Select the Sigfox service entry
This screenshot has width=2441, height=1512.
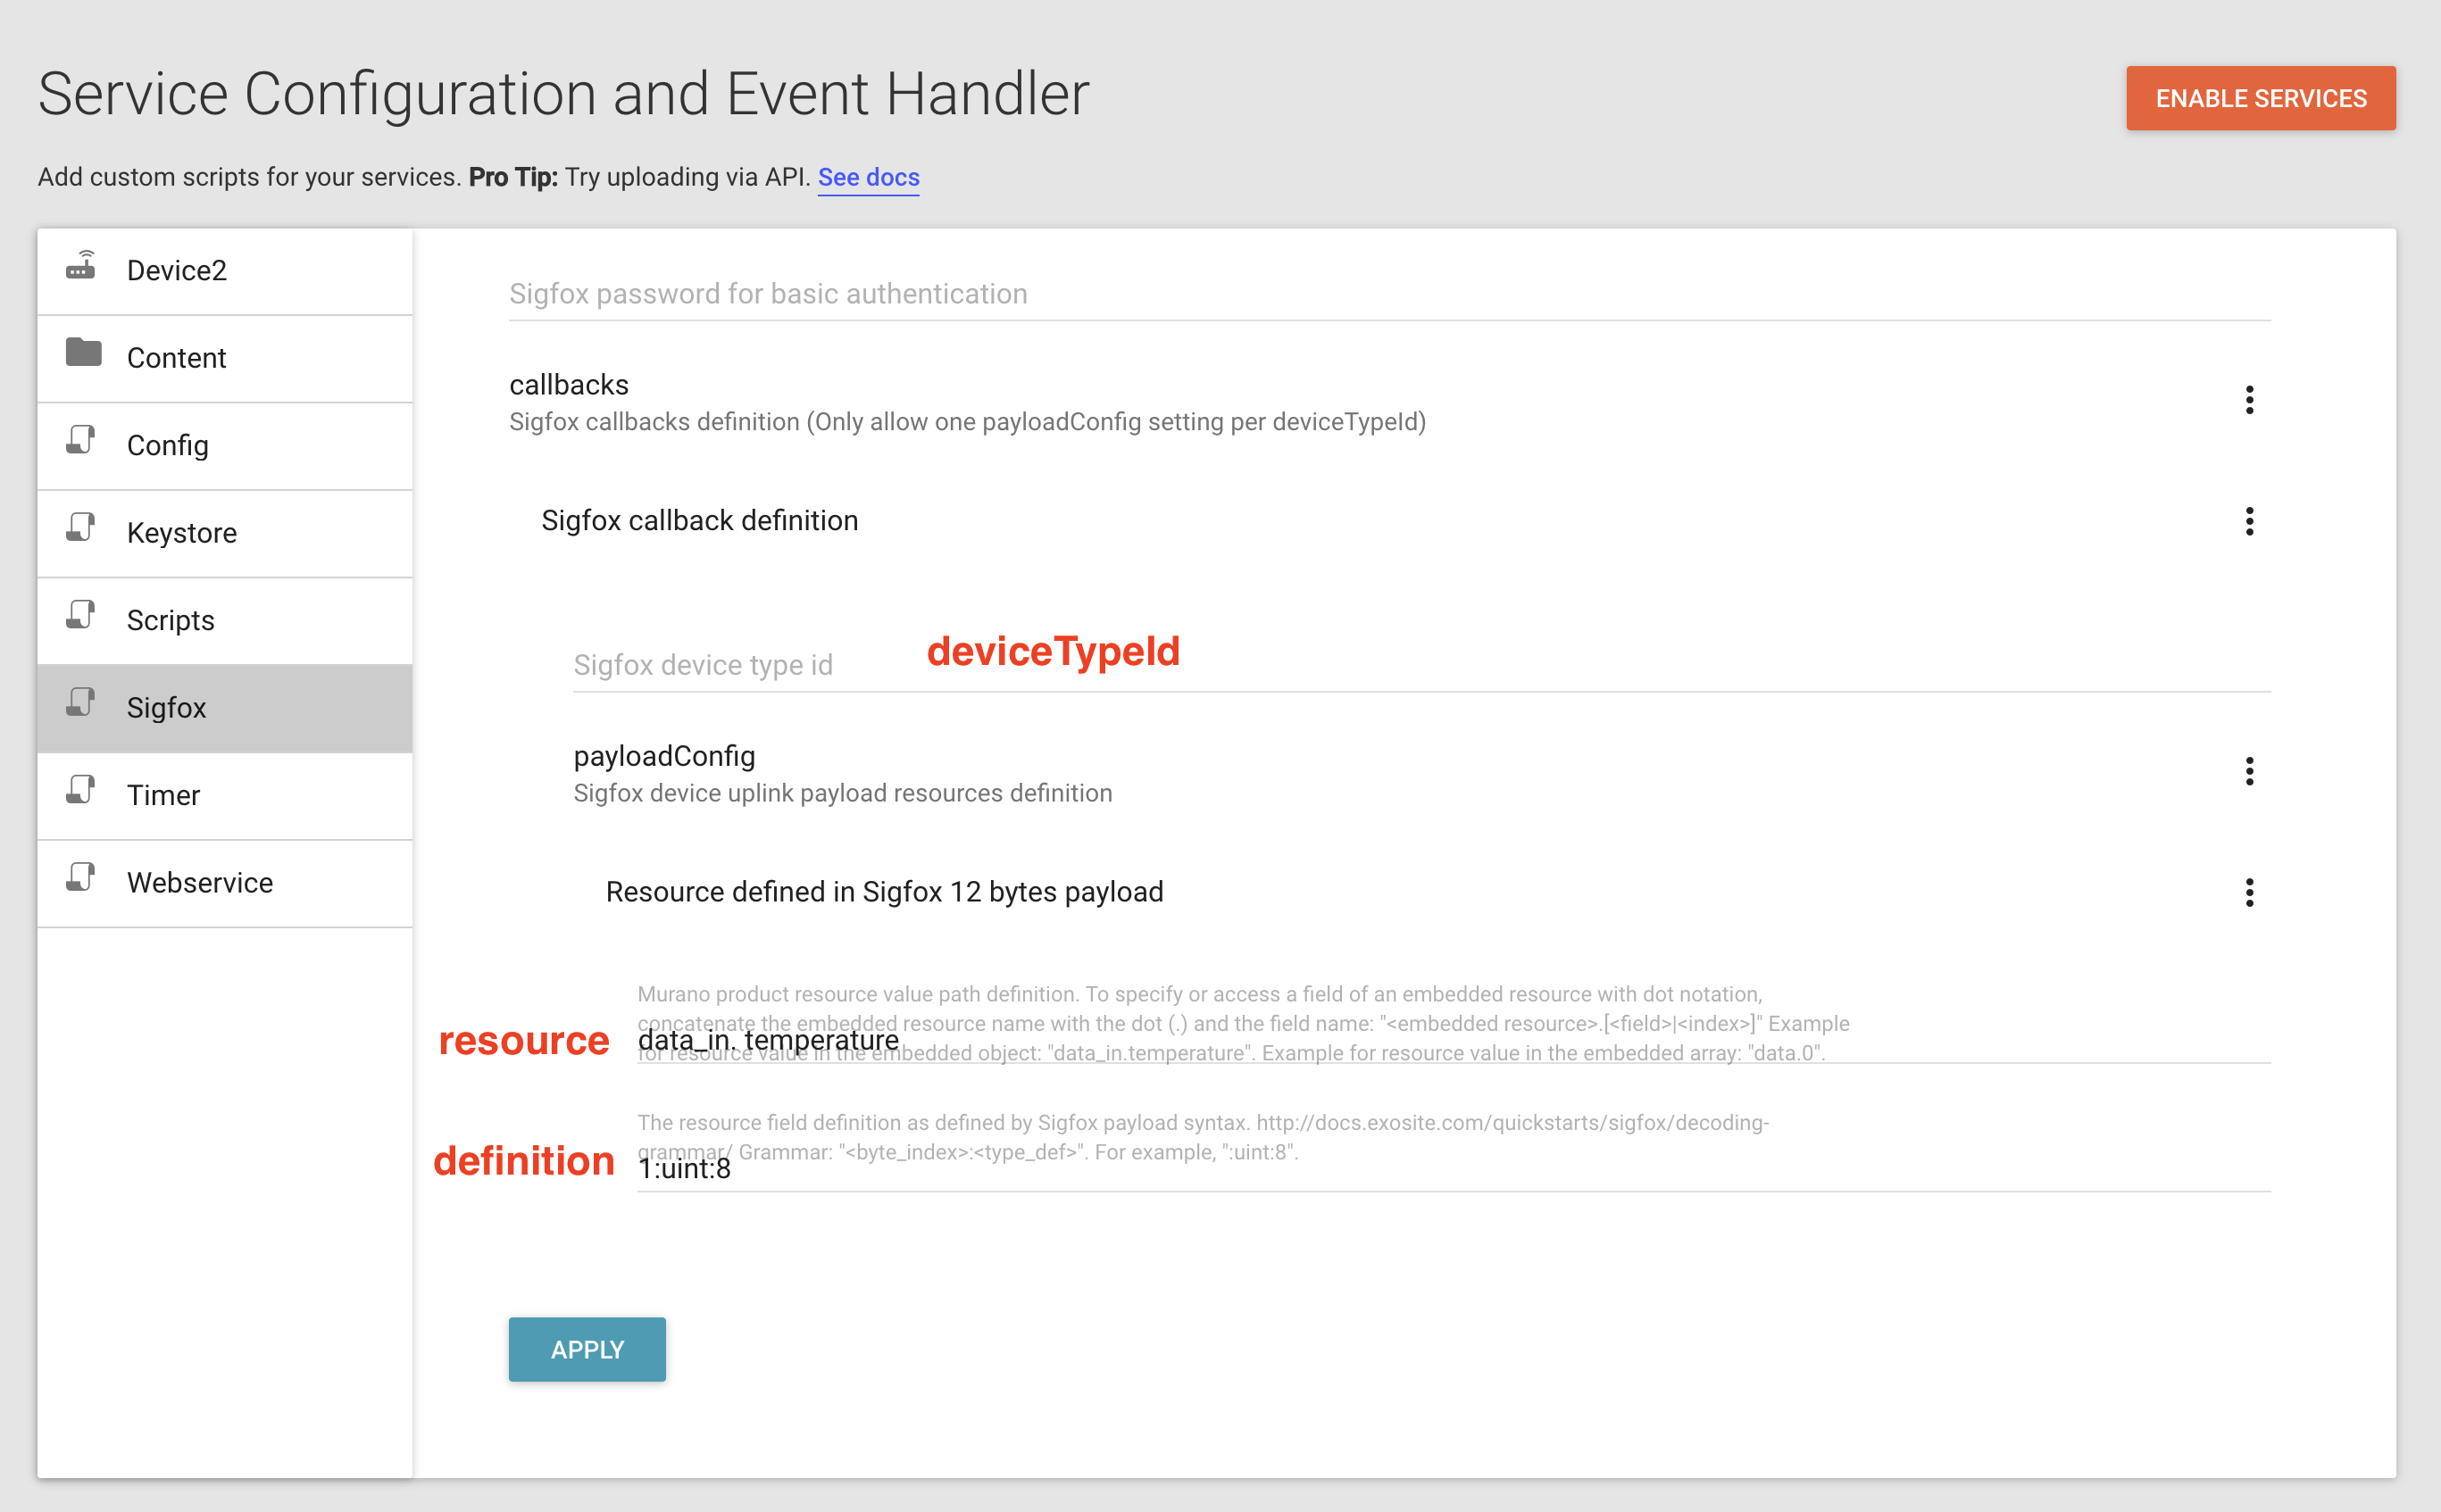click(225, 709)
